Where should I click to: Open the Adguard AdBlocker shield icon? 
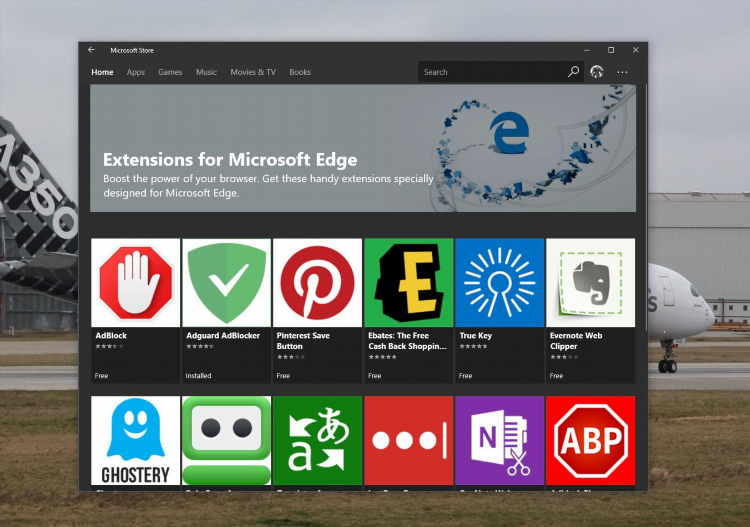tap(227, 283)
